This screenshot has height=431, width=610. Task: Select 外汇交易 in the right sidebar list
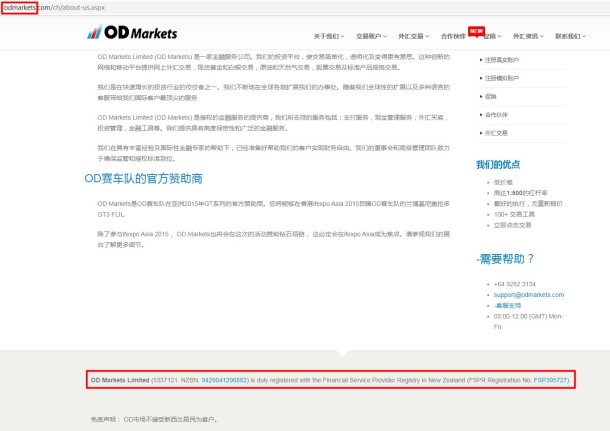click(x=496, y=133)
